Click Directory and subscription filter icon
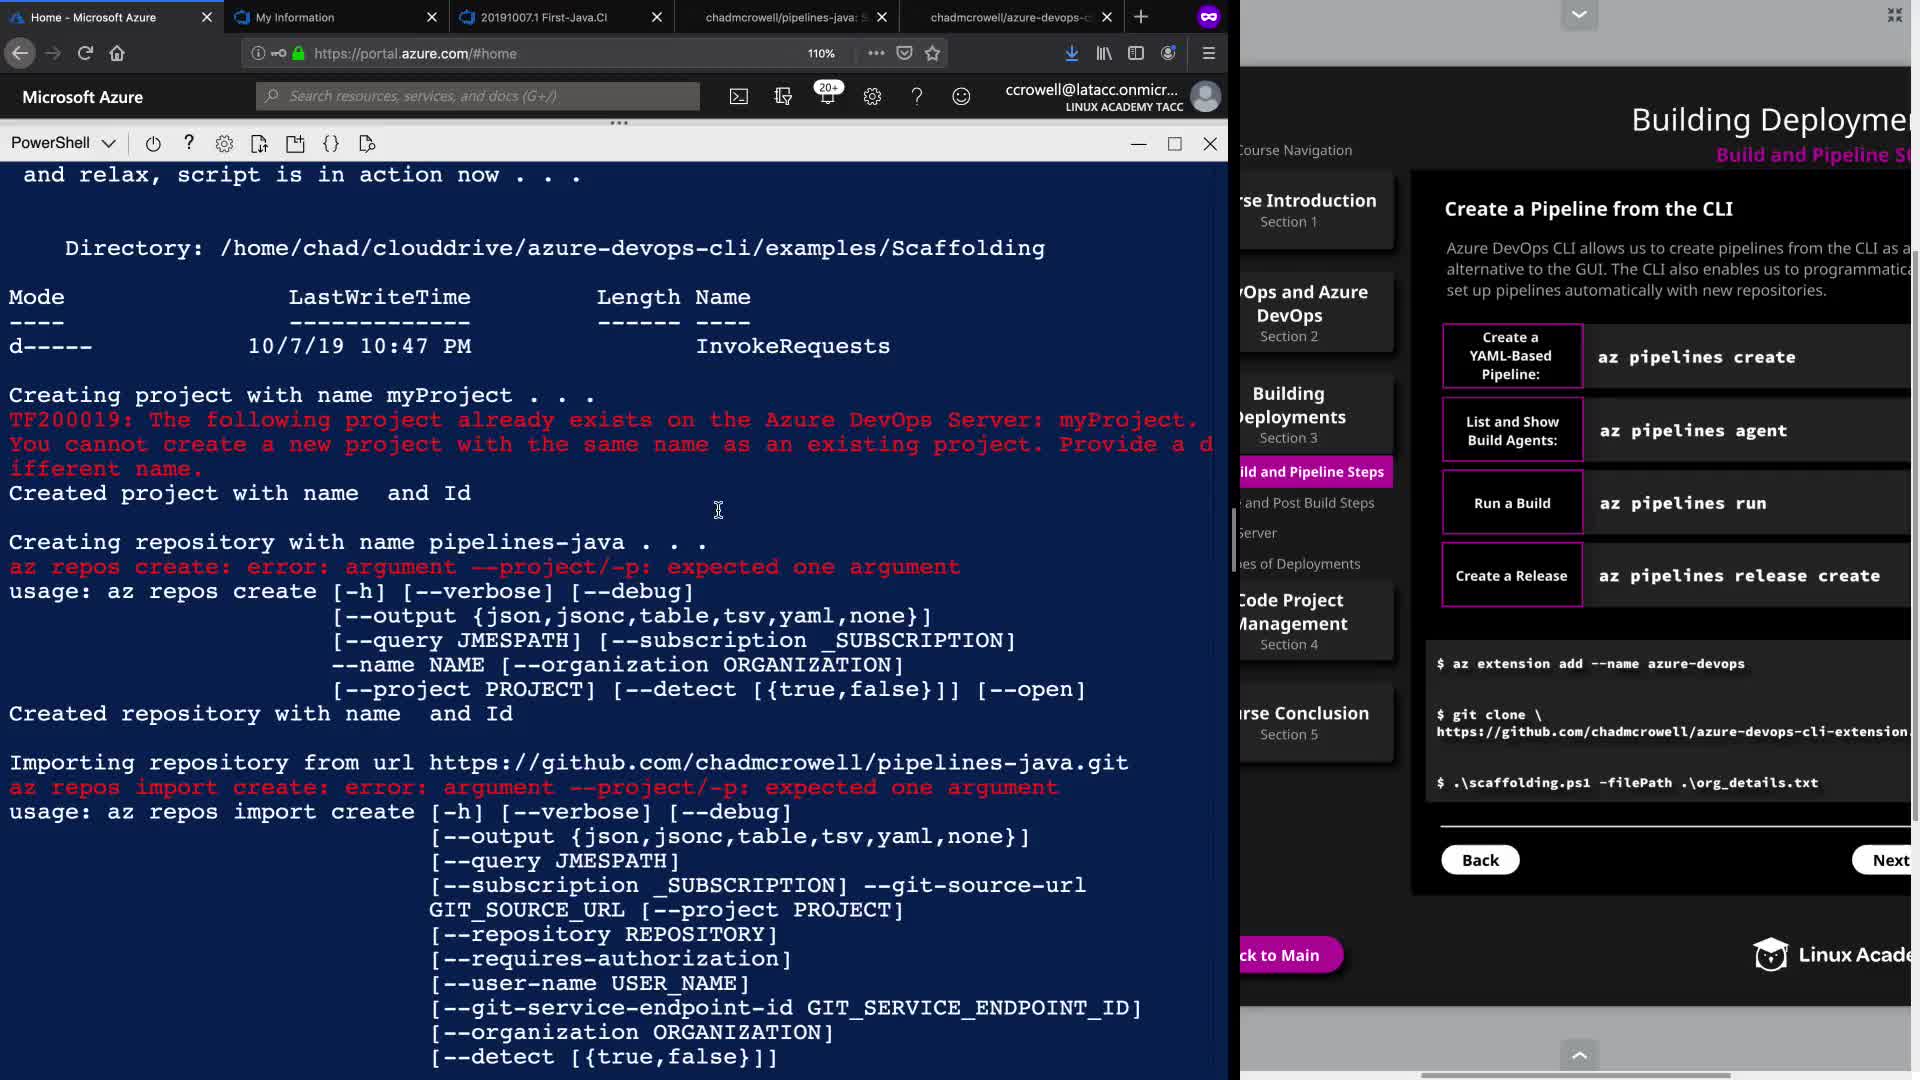1920x1080 pixels. click(x=783, y=97)
